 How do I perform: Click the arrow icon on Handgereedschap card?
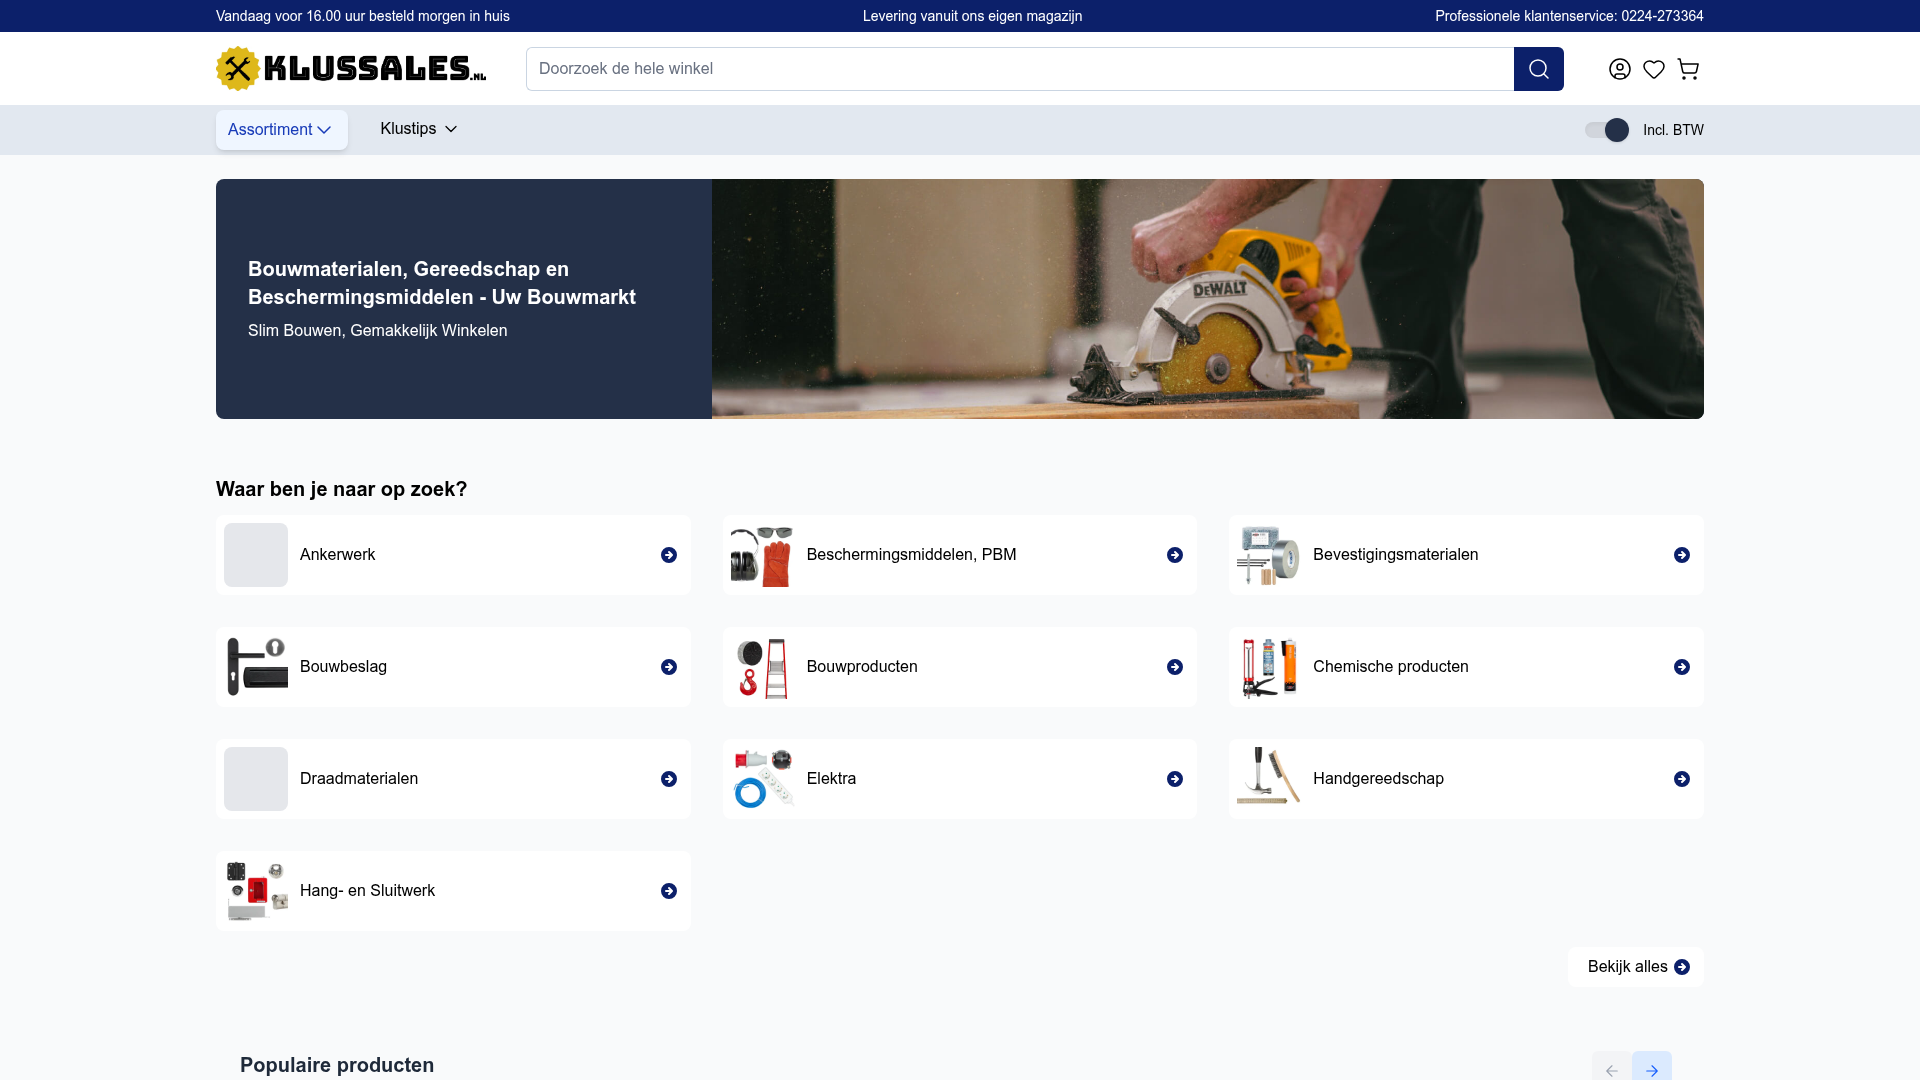tap(1682, 779)
